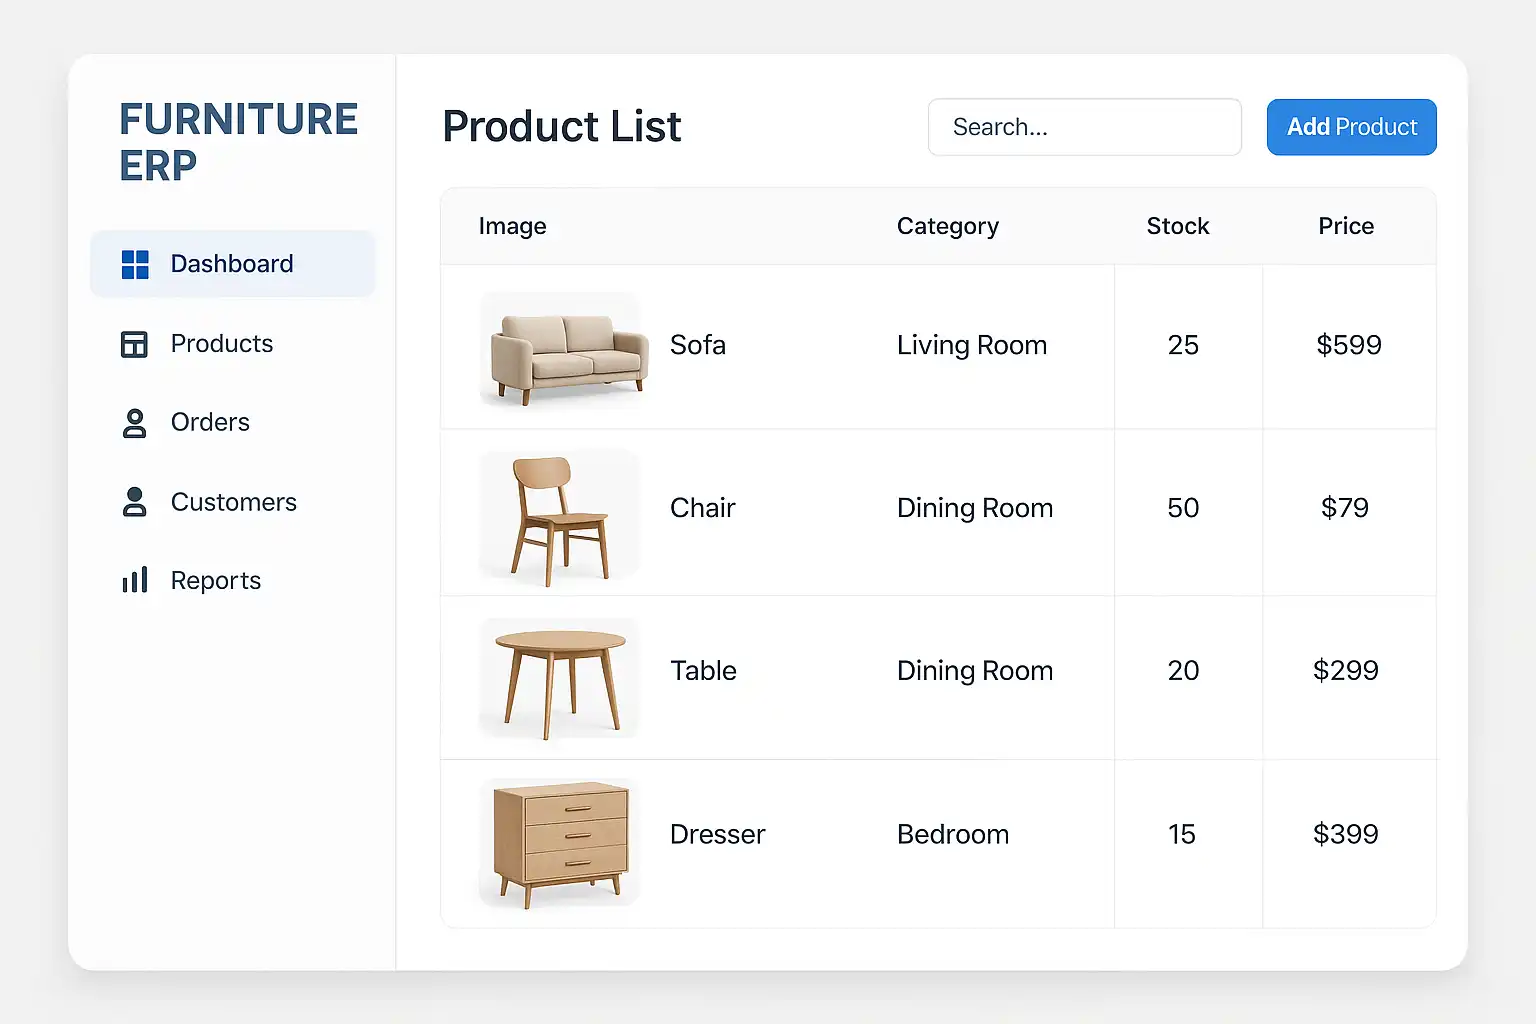Screen dimensions: 1536x1024
Task: Select the Chair product image
Action: click(560, 517)
